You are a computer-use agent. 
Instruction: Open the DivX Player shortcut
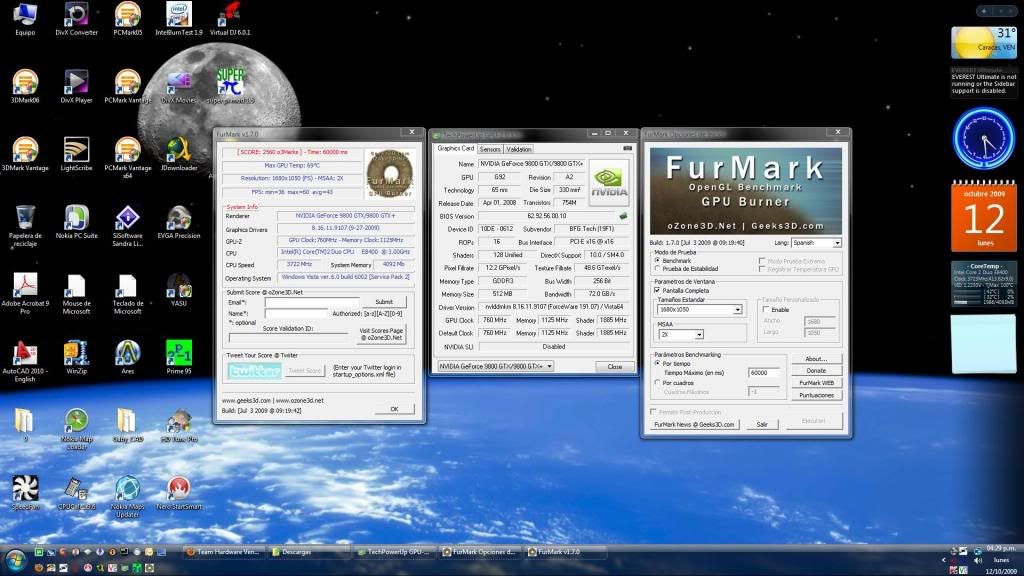click(76, 87)
